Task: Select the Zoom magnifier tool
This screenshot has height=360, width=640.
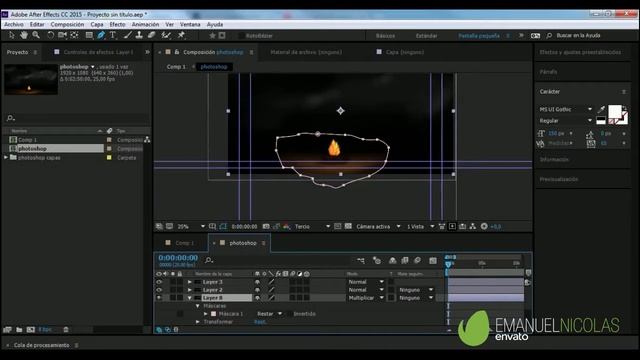Action: [36, 36]
